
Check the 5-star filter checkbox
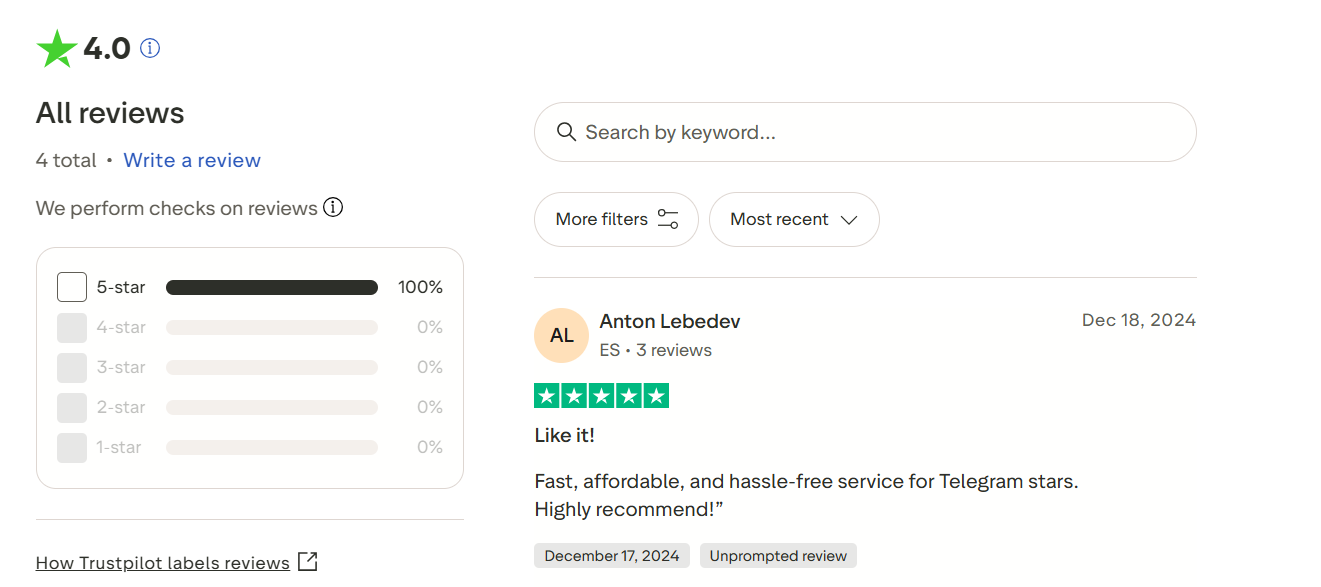click(72, 287)
